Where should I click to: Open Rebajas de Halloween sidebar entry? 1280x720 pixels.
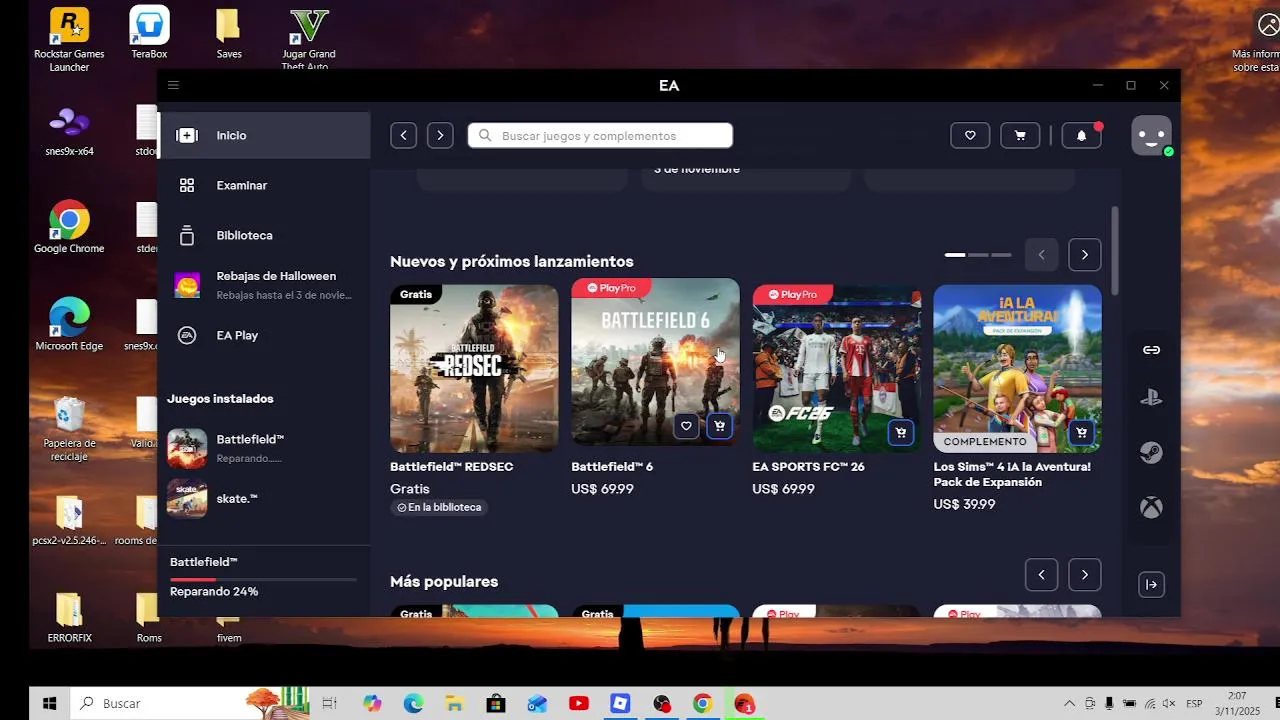tap(265, 285)
